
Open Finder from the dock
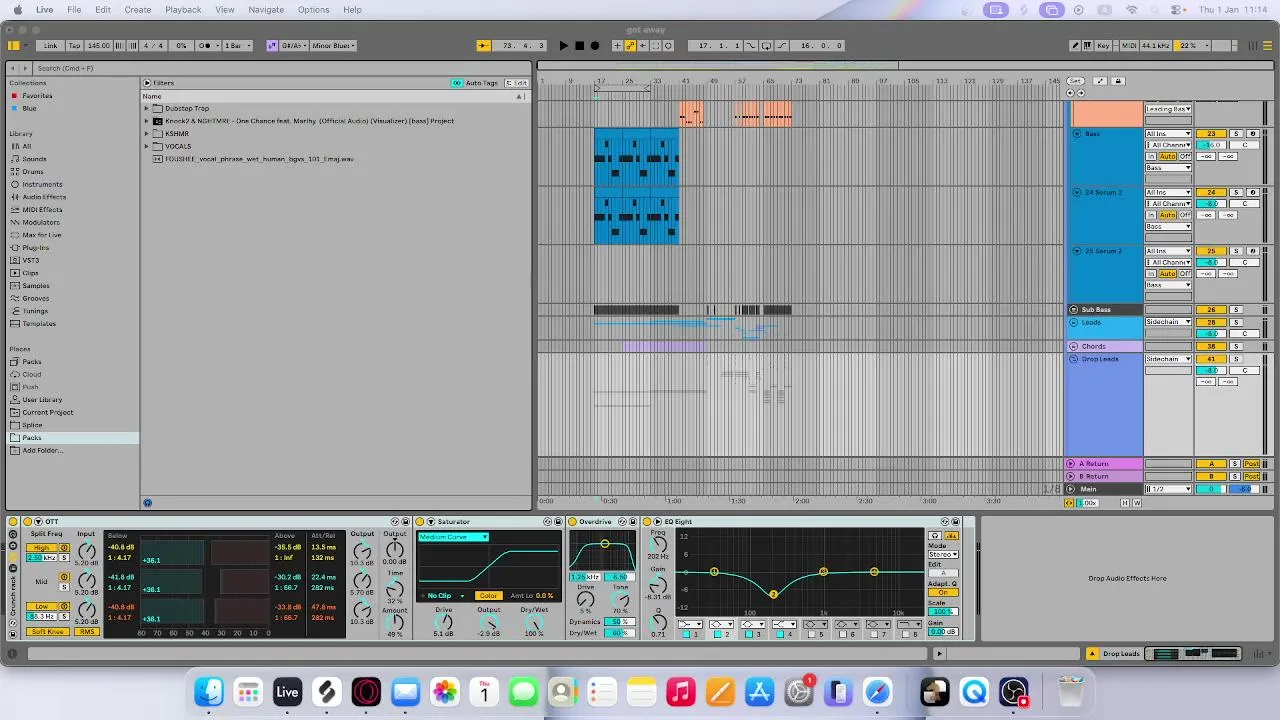(209, 692)
